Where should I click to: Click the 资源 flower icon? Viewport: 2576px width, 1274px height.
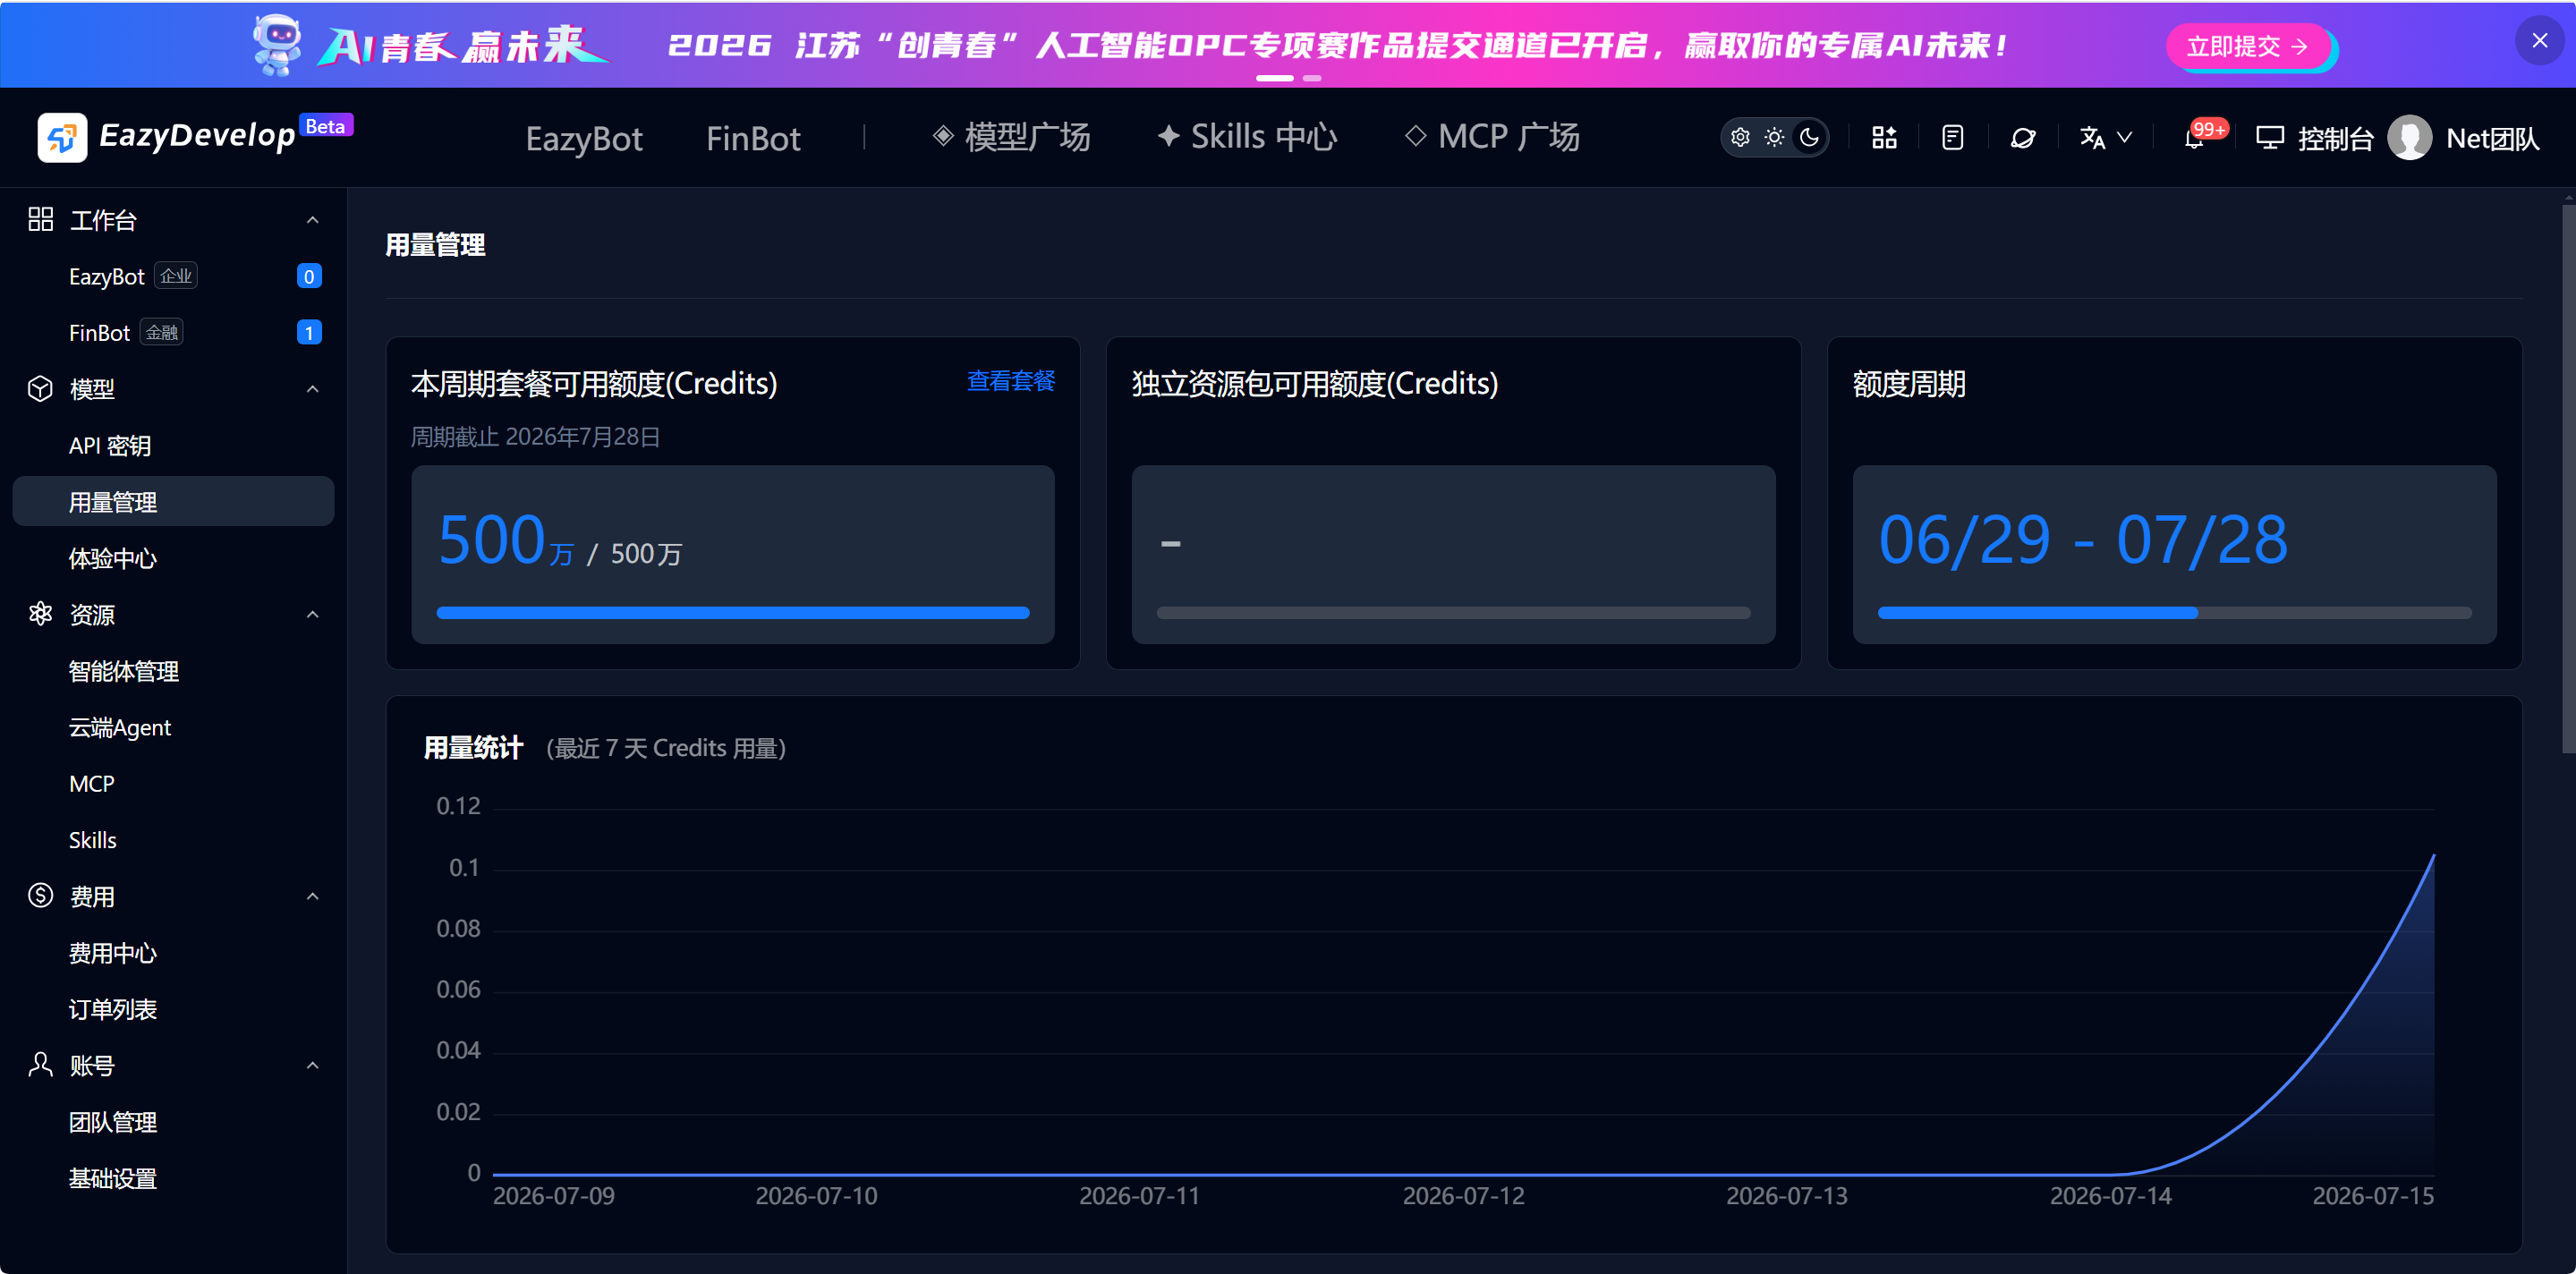tap(41, 613)
